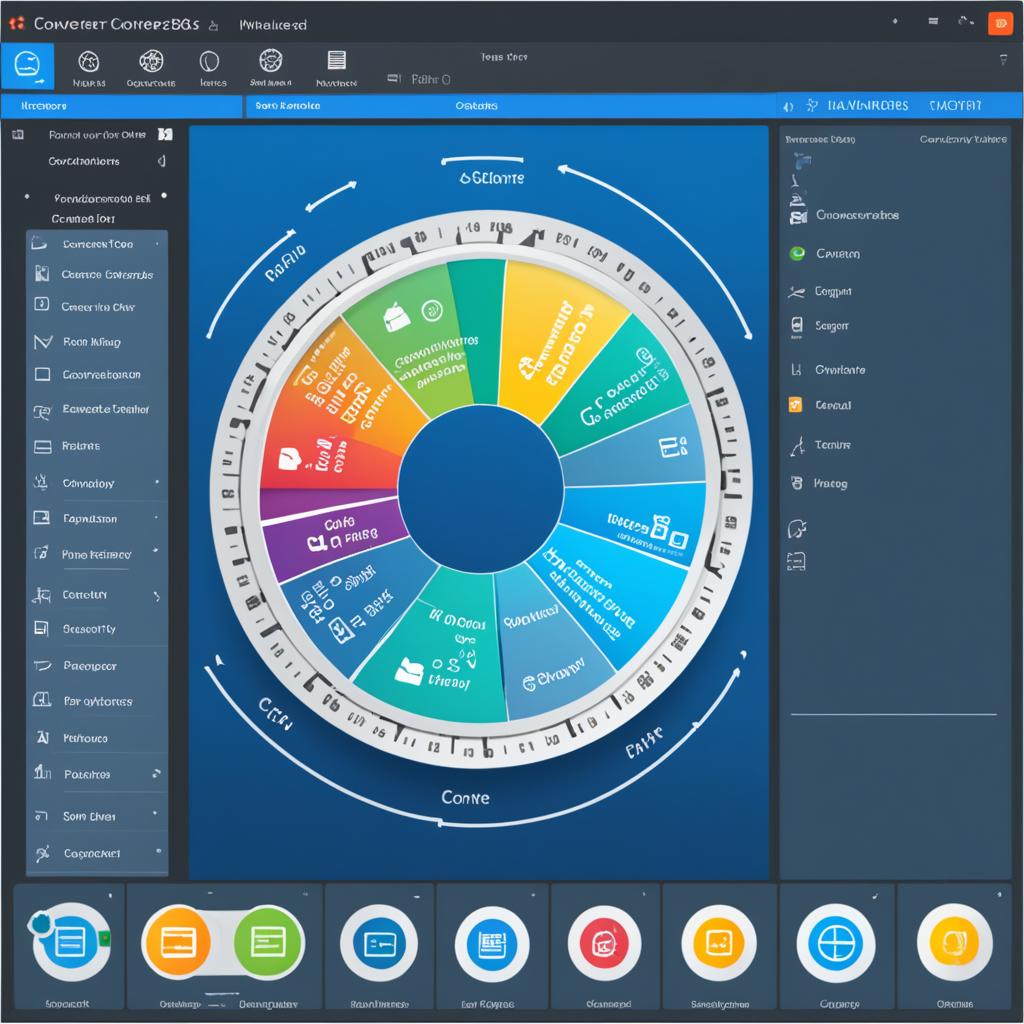
Task: Click the lined document icon in top toolbar
Action: (x=336, y=61)
